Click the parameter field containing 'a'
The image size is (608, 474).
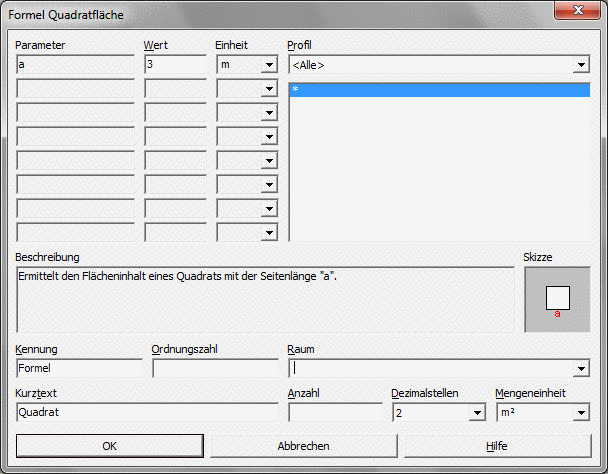(75, 64)
